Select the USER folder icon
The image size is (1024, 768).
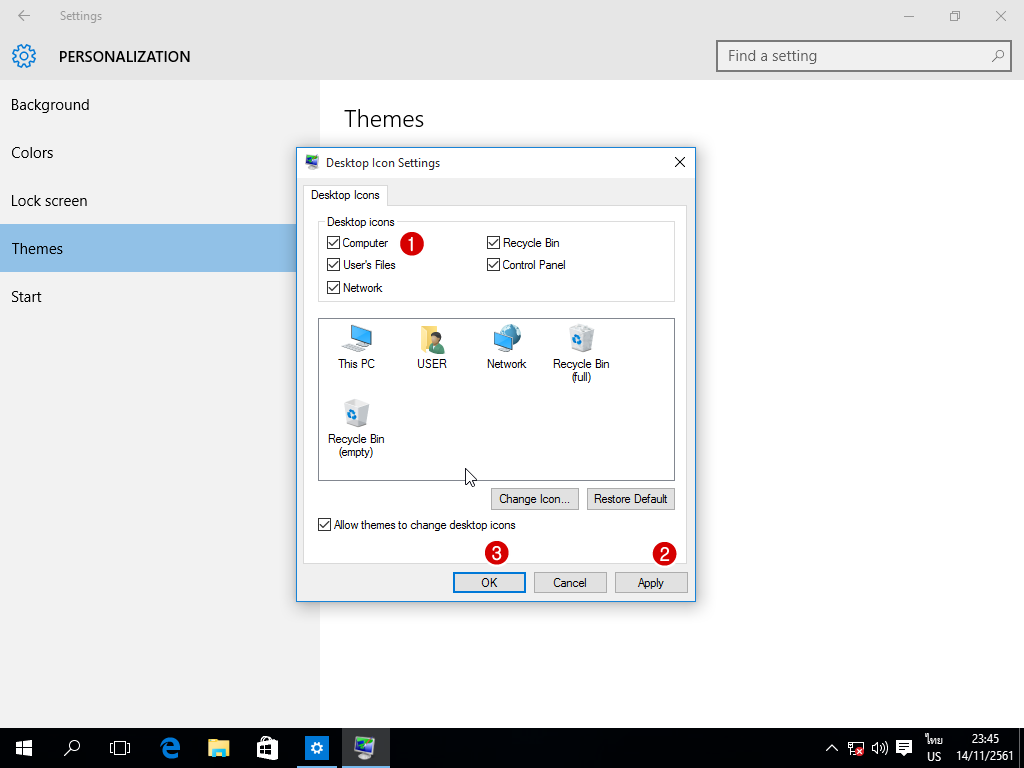(x=432, y=346)
